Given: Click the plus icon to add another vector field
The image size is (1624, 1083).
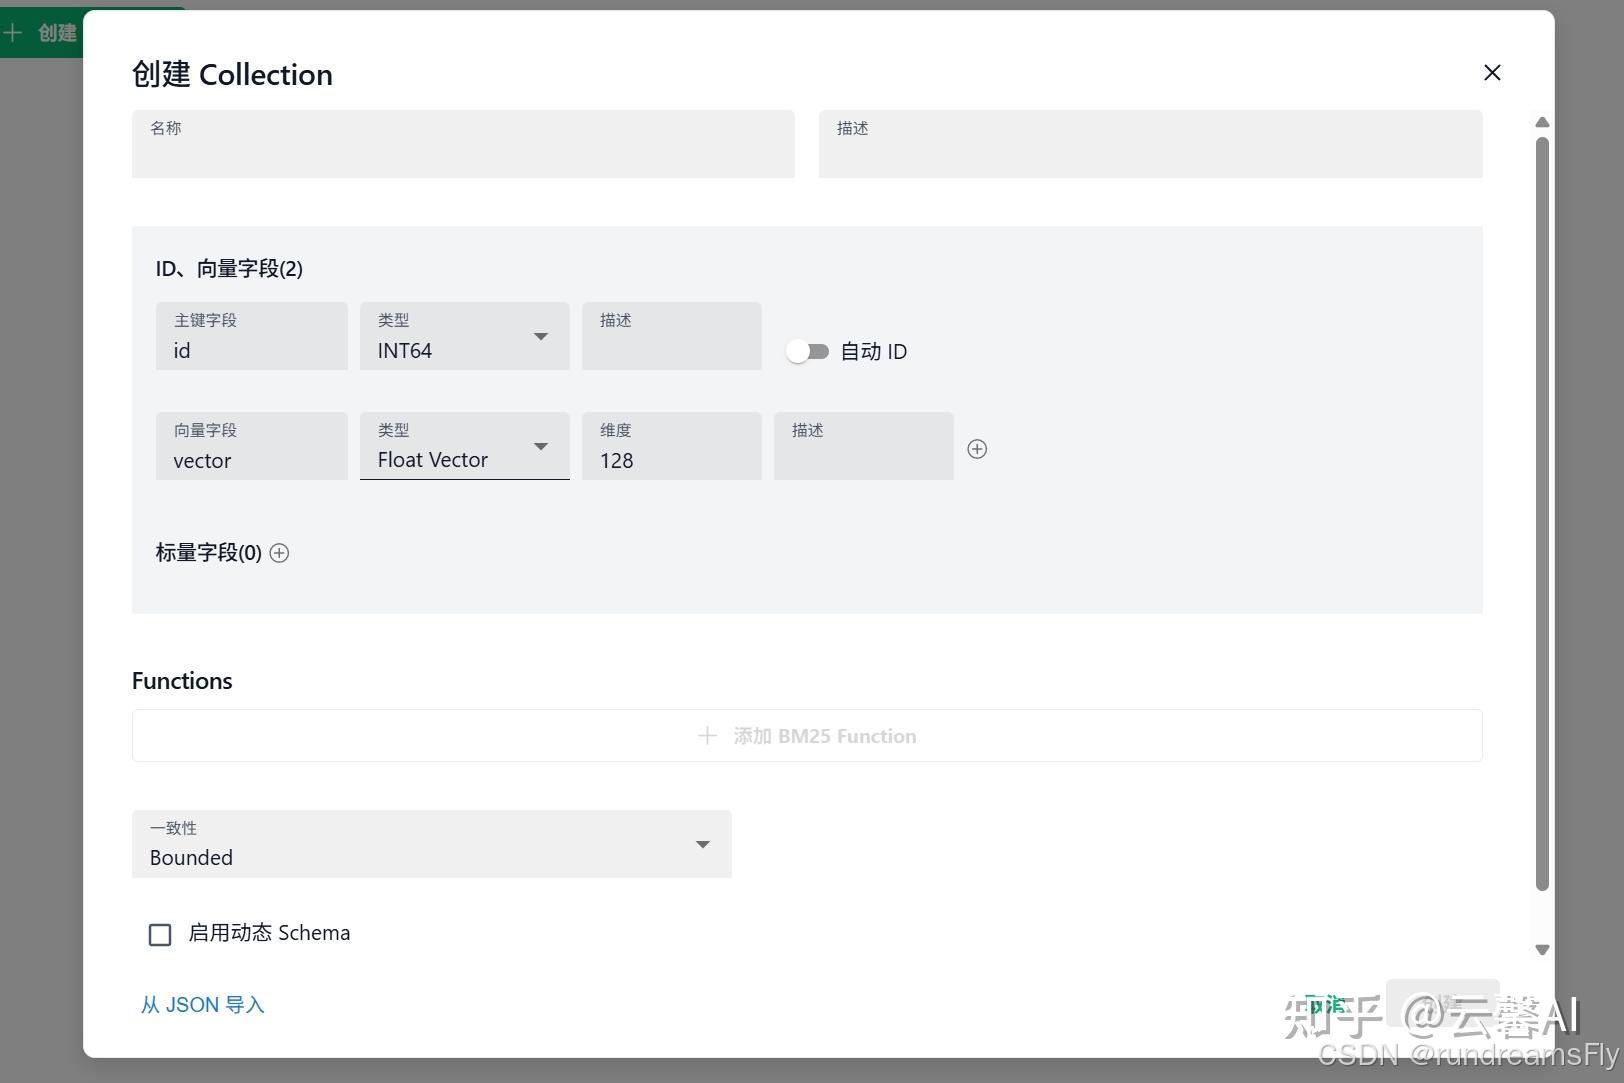Looking at the screenshot, I should click(x=977, y=448).
